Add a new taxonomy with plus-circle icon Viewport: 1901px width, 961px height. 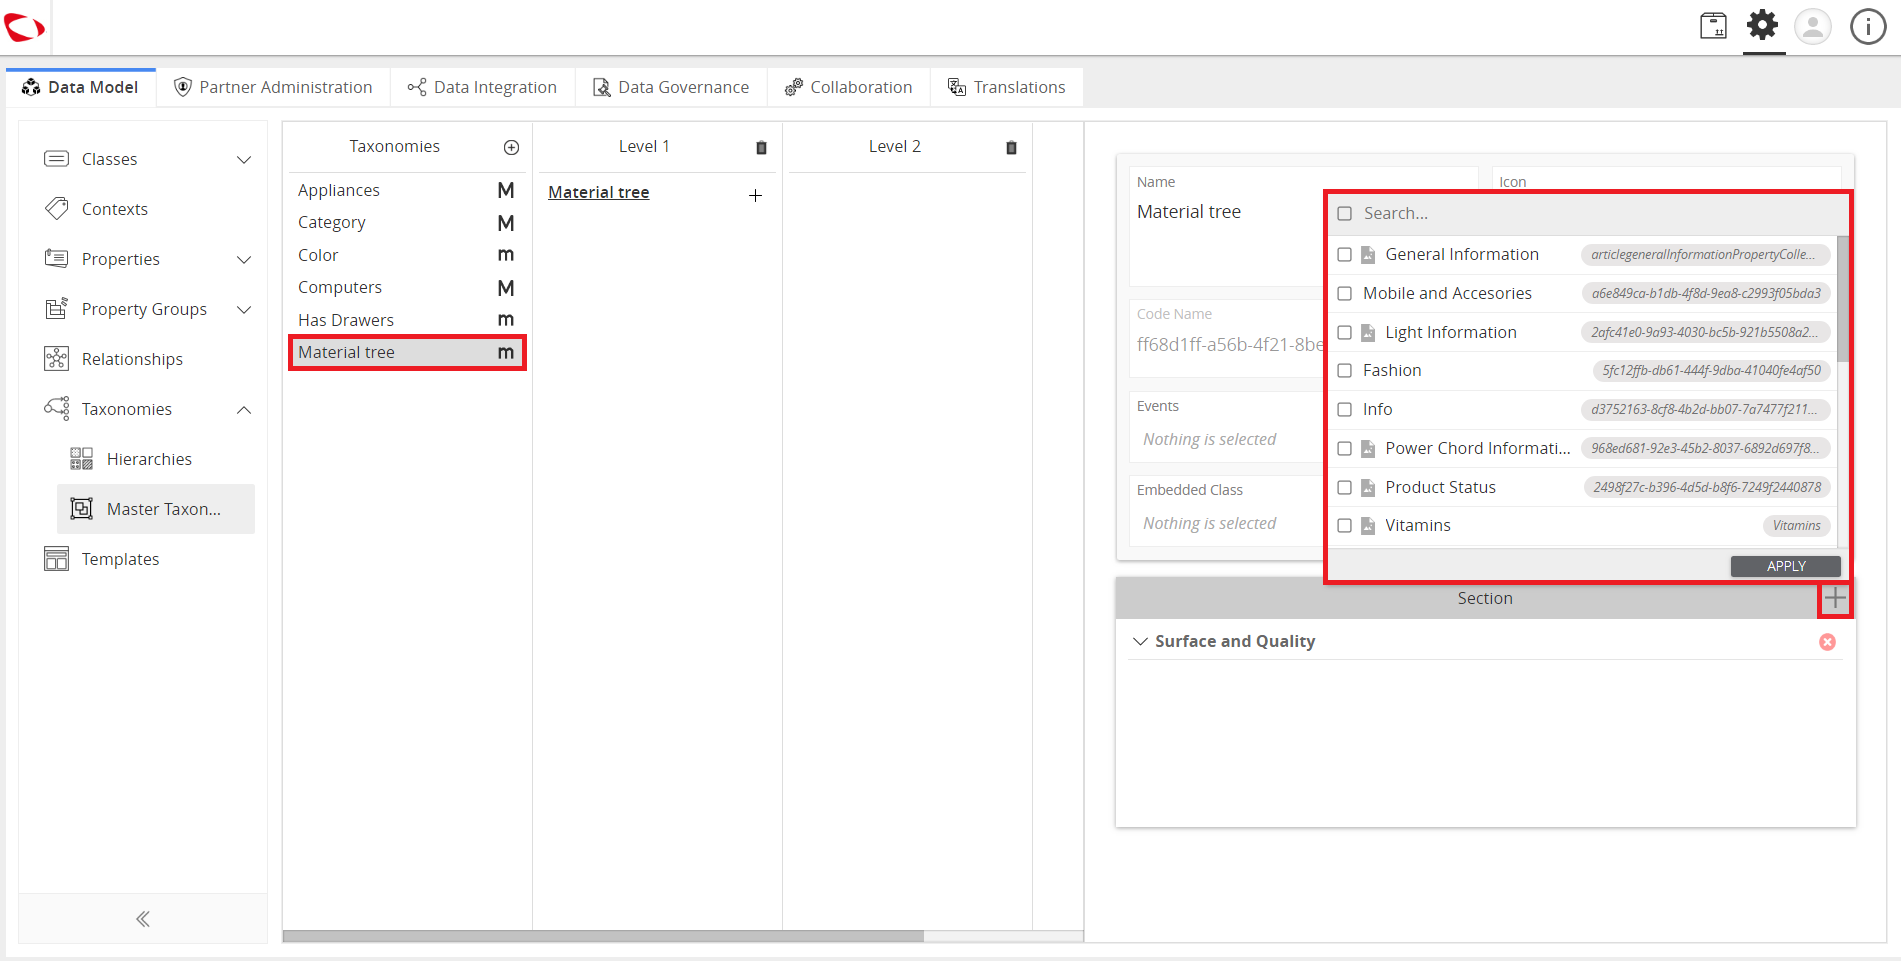point(511,148)
